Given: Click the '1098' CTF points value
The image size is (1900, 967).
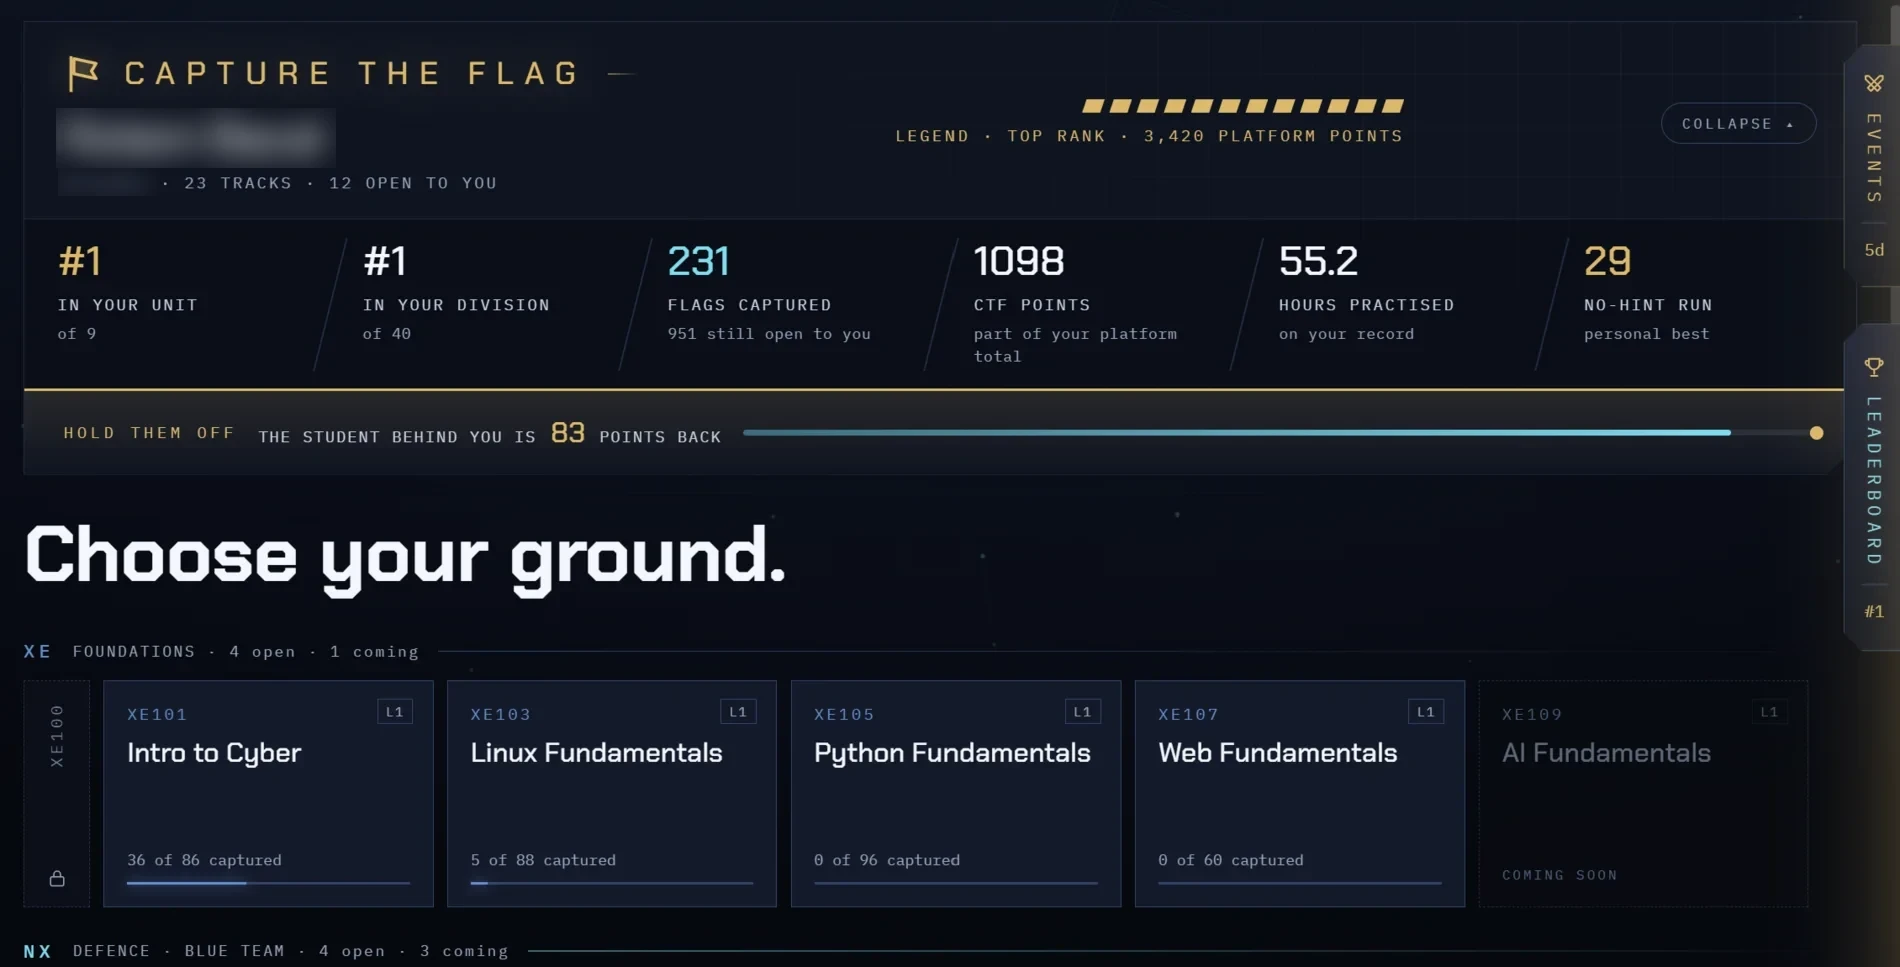Looking at the screenshot, I should point(1018,261).
